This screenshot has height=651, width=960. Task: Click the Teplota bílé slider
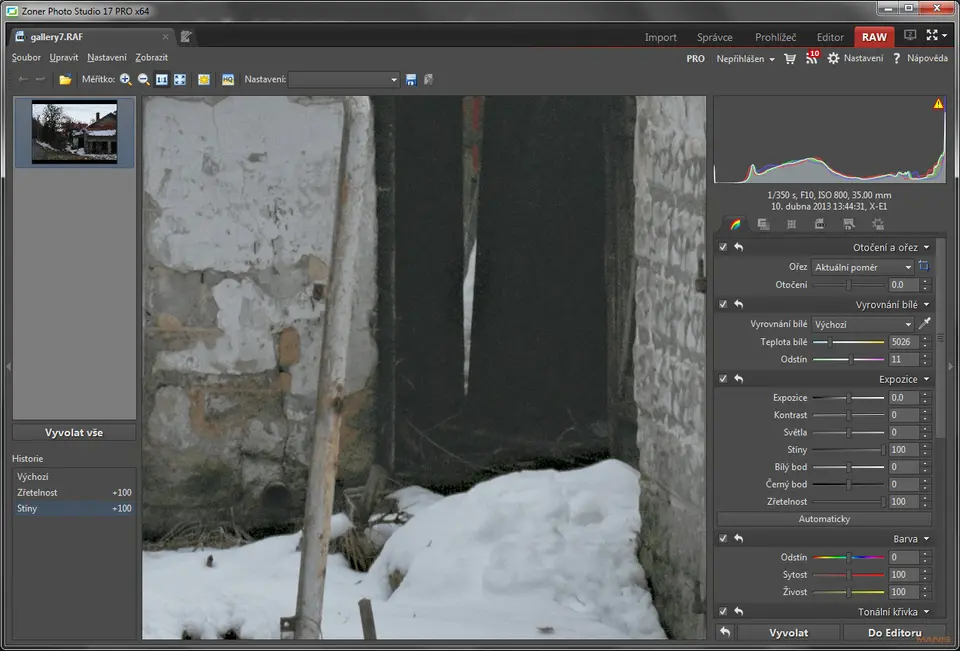[x=848, y=342]
